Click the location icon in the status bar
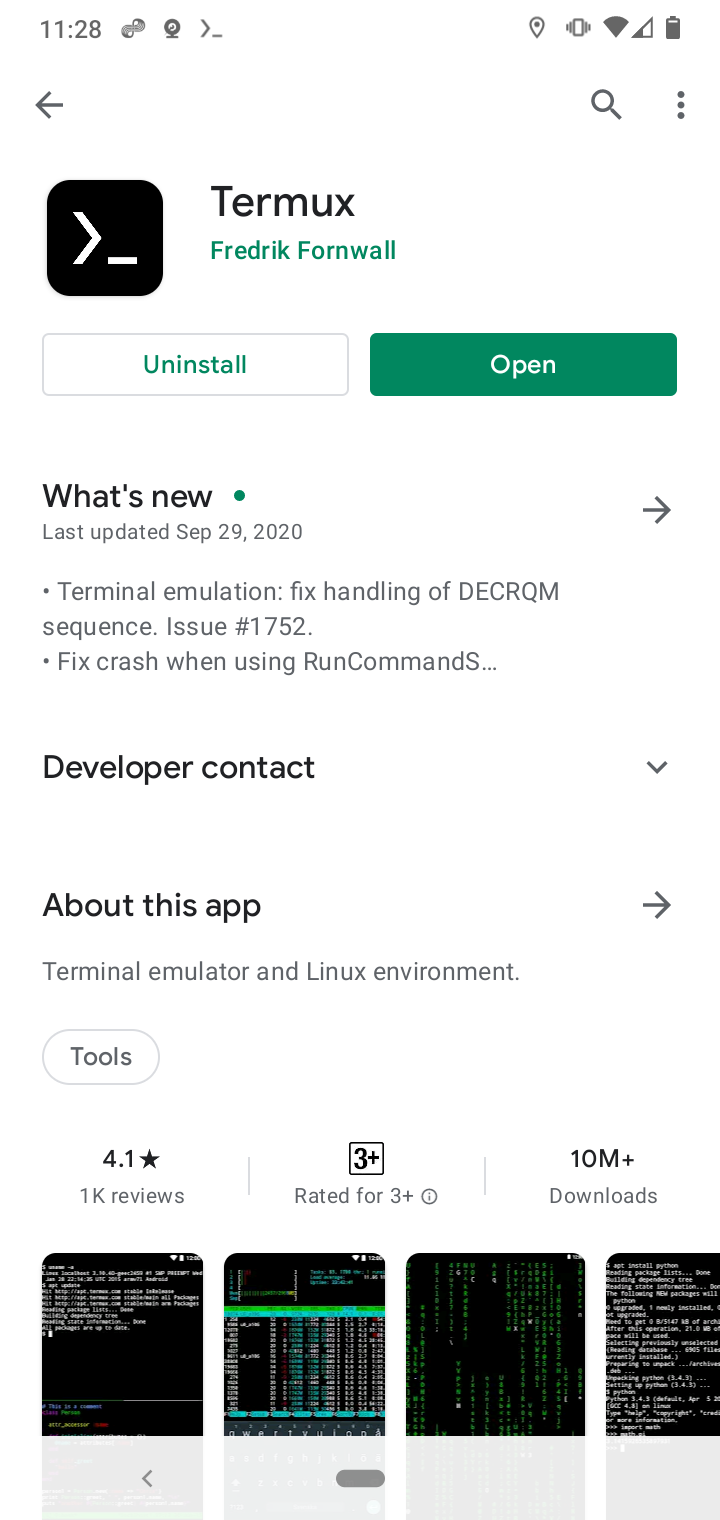This screenshot has height=1520, width=720. pos(537,27)
